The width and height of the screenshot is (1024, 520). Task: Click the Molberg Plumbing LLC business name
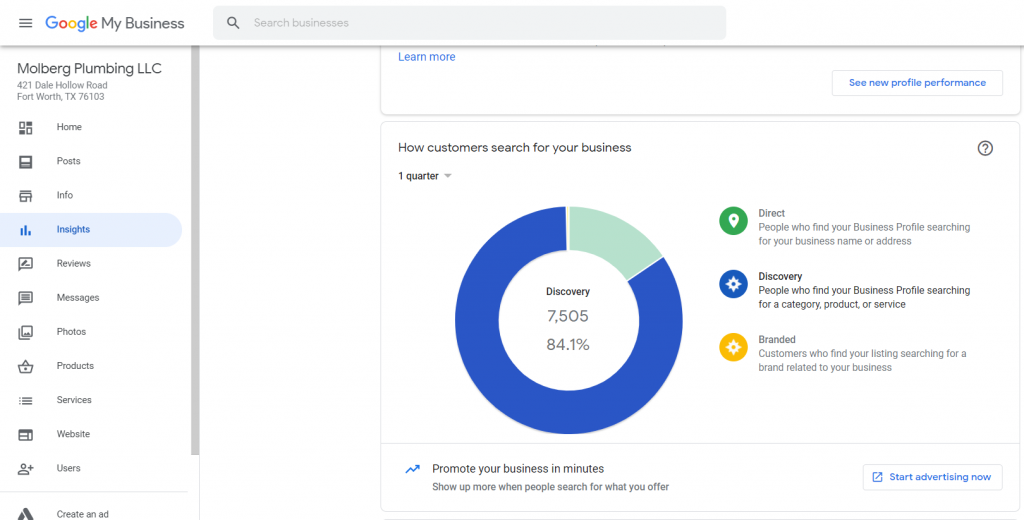(89, 69)
